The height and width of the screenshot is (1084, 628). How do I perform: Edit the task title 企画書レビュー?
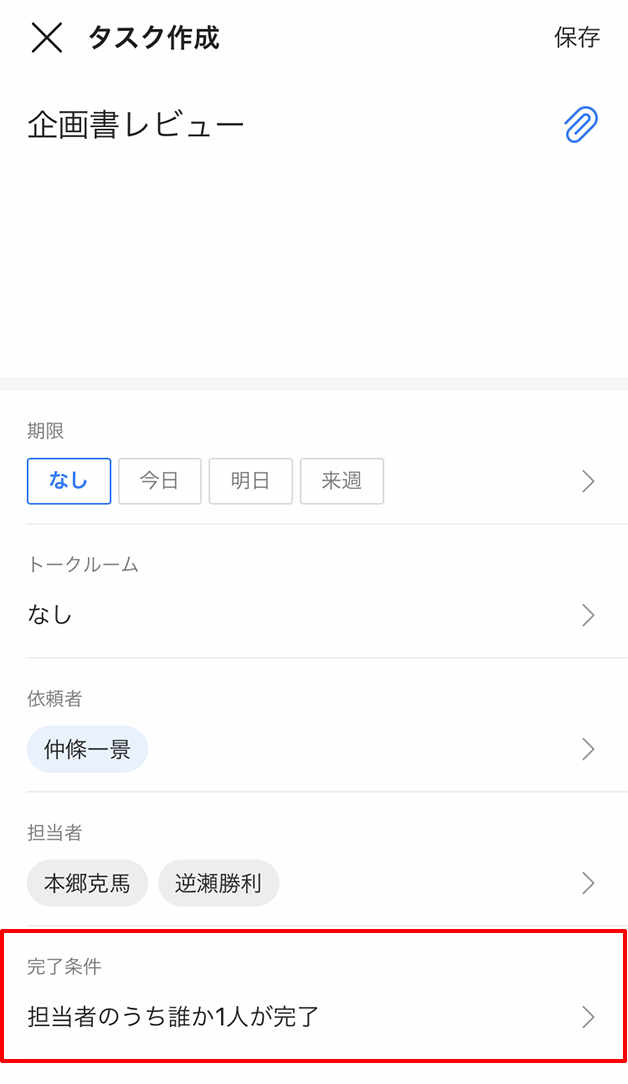point(136,126)
